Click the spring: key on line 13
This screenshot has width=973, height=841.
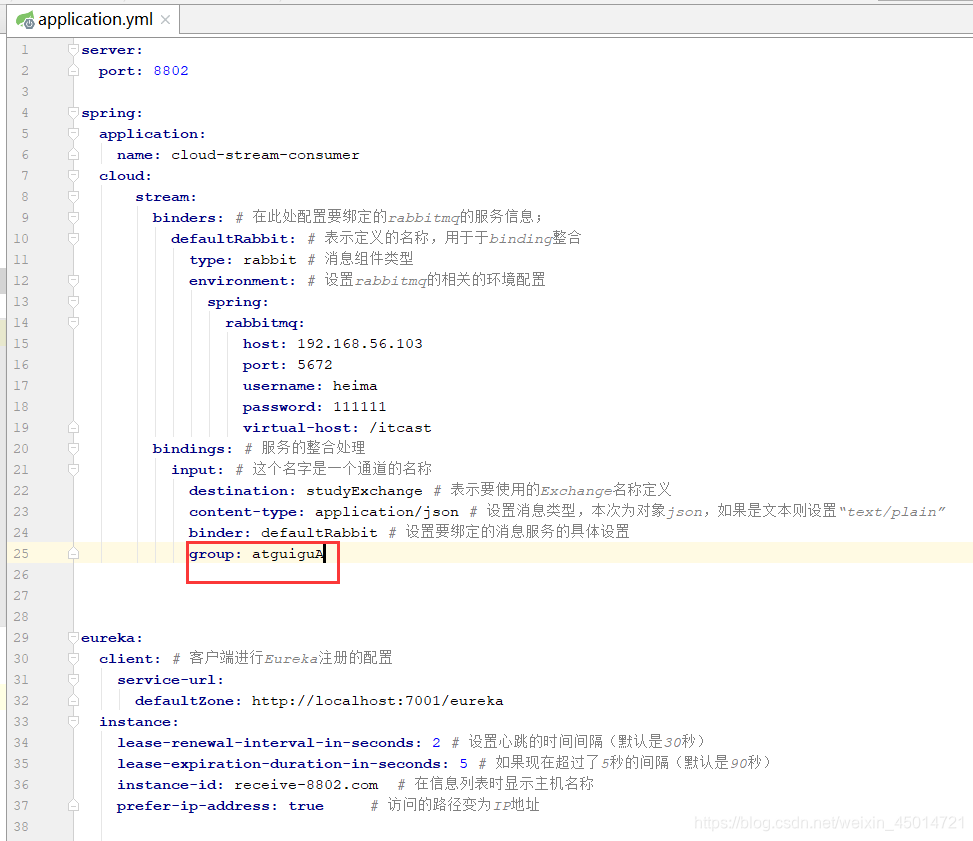(238, 302)
